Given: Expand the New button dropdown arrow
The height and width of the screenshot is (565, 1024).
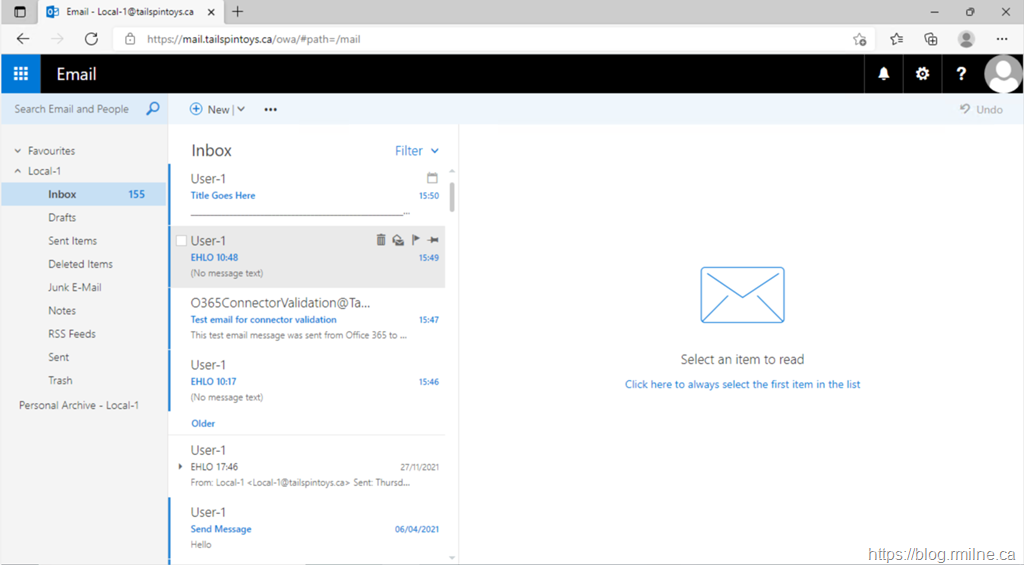Looking at the screenshot, I should click(241, 109).
